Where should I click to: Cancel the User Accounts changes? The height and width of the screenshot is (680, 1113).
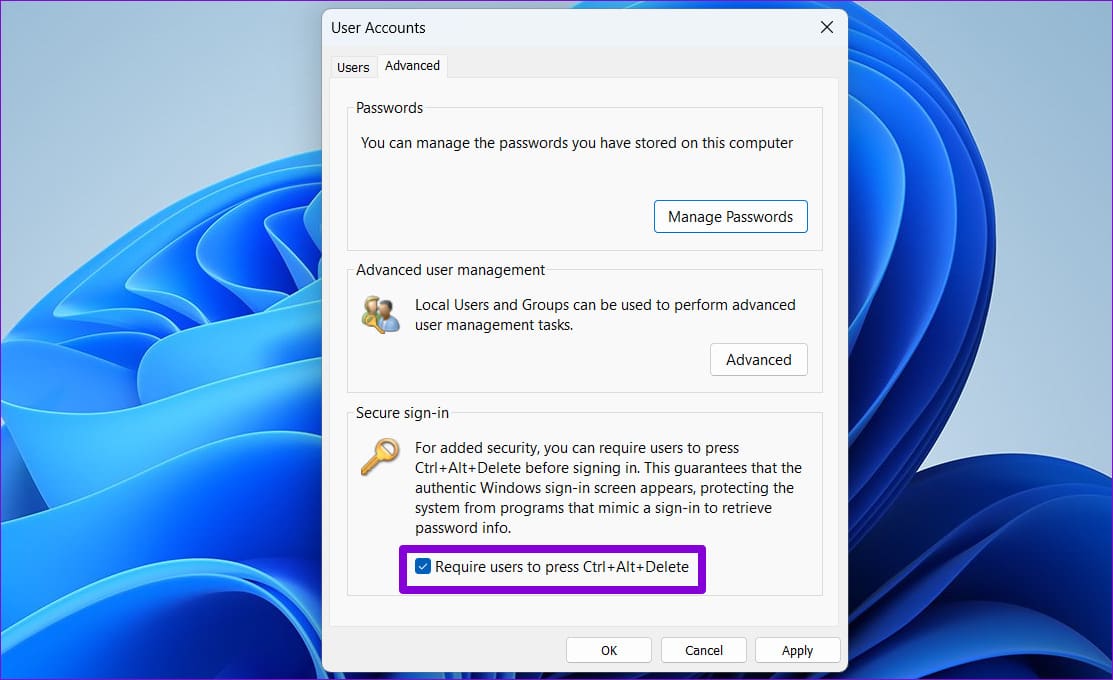pyautogui.click(x=703, y=650)
